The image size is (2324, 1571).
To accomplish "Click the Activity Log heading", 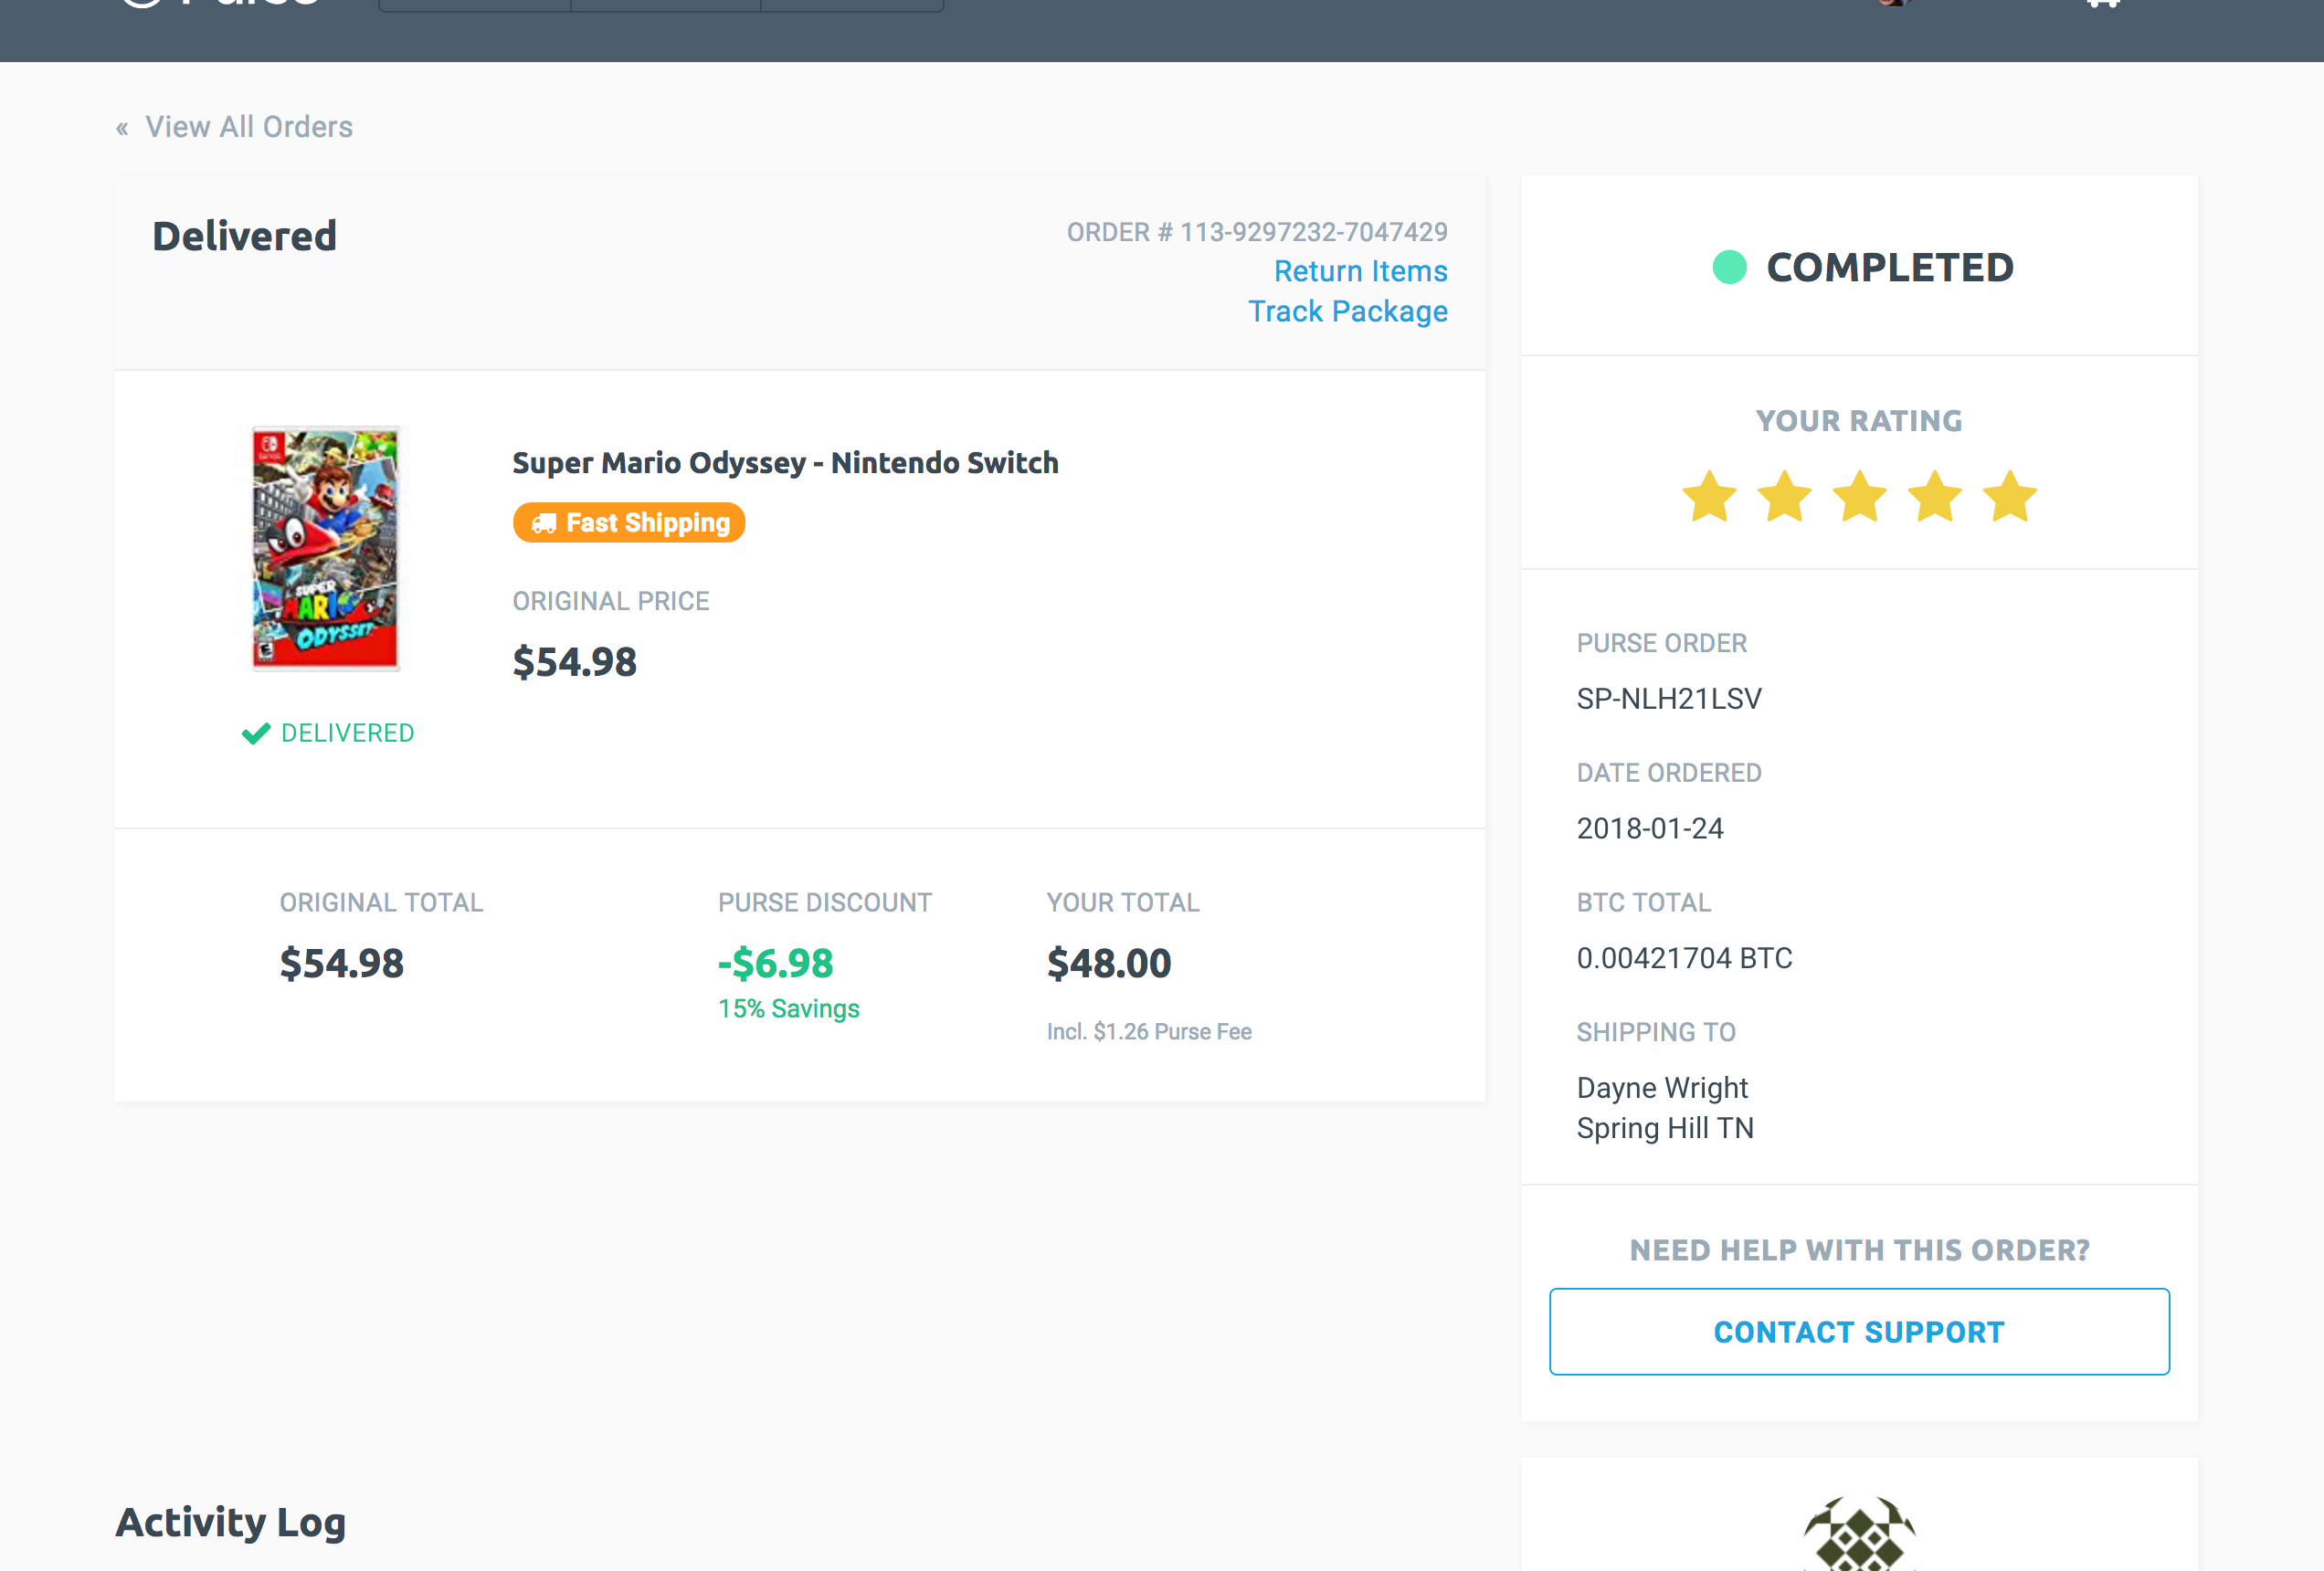I will (x=231, y=1522).
